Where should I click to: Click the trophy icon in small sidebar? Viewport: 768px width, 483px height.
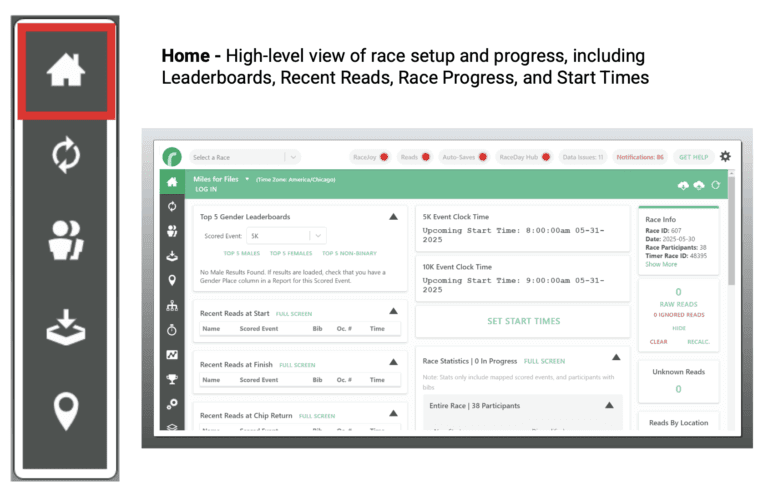coord(172,379)
